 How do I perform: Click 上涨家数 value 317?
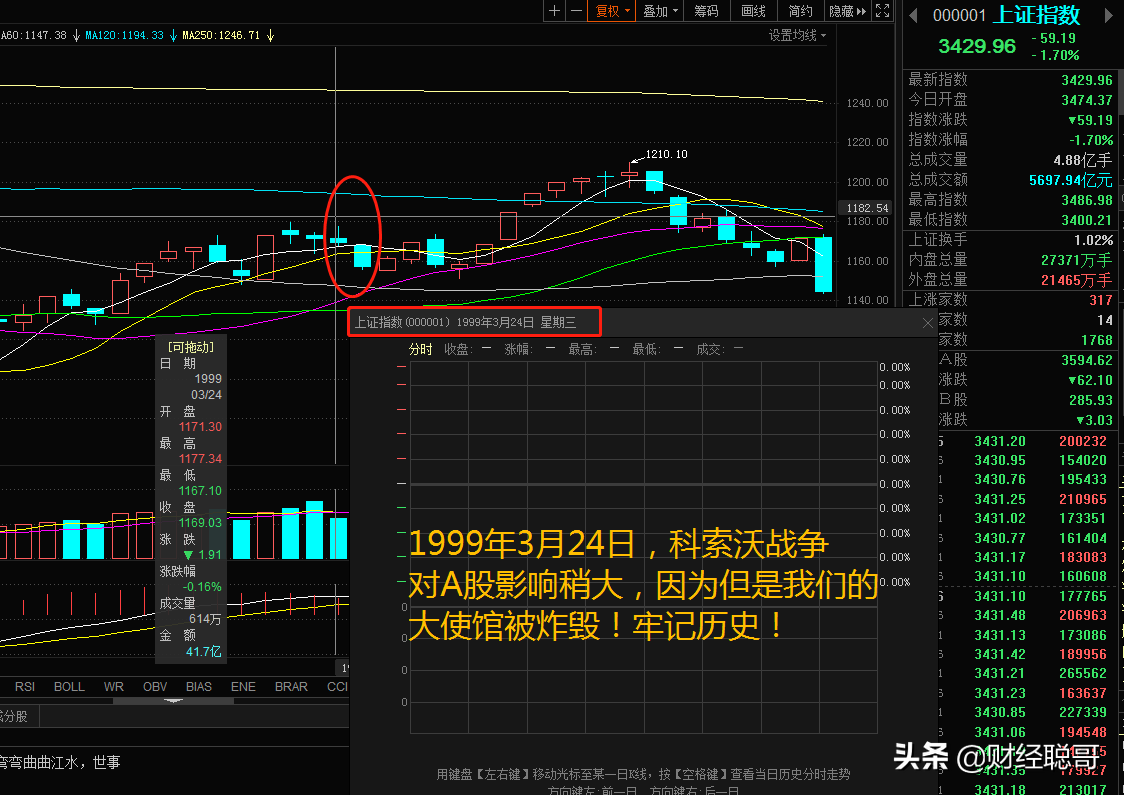[x=1101, y=300]
